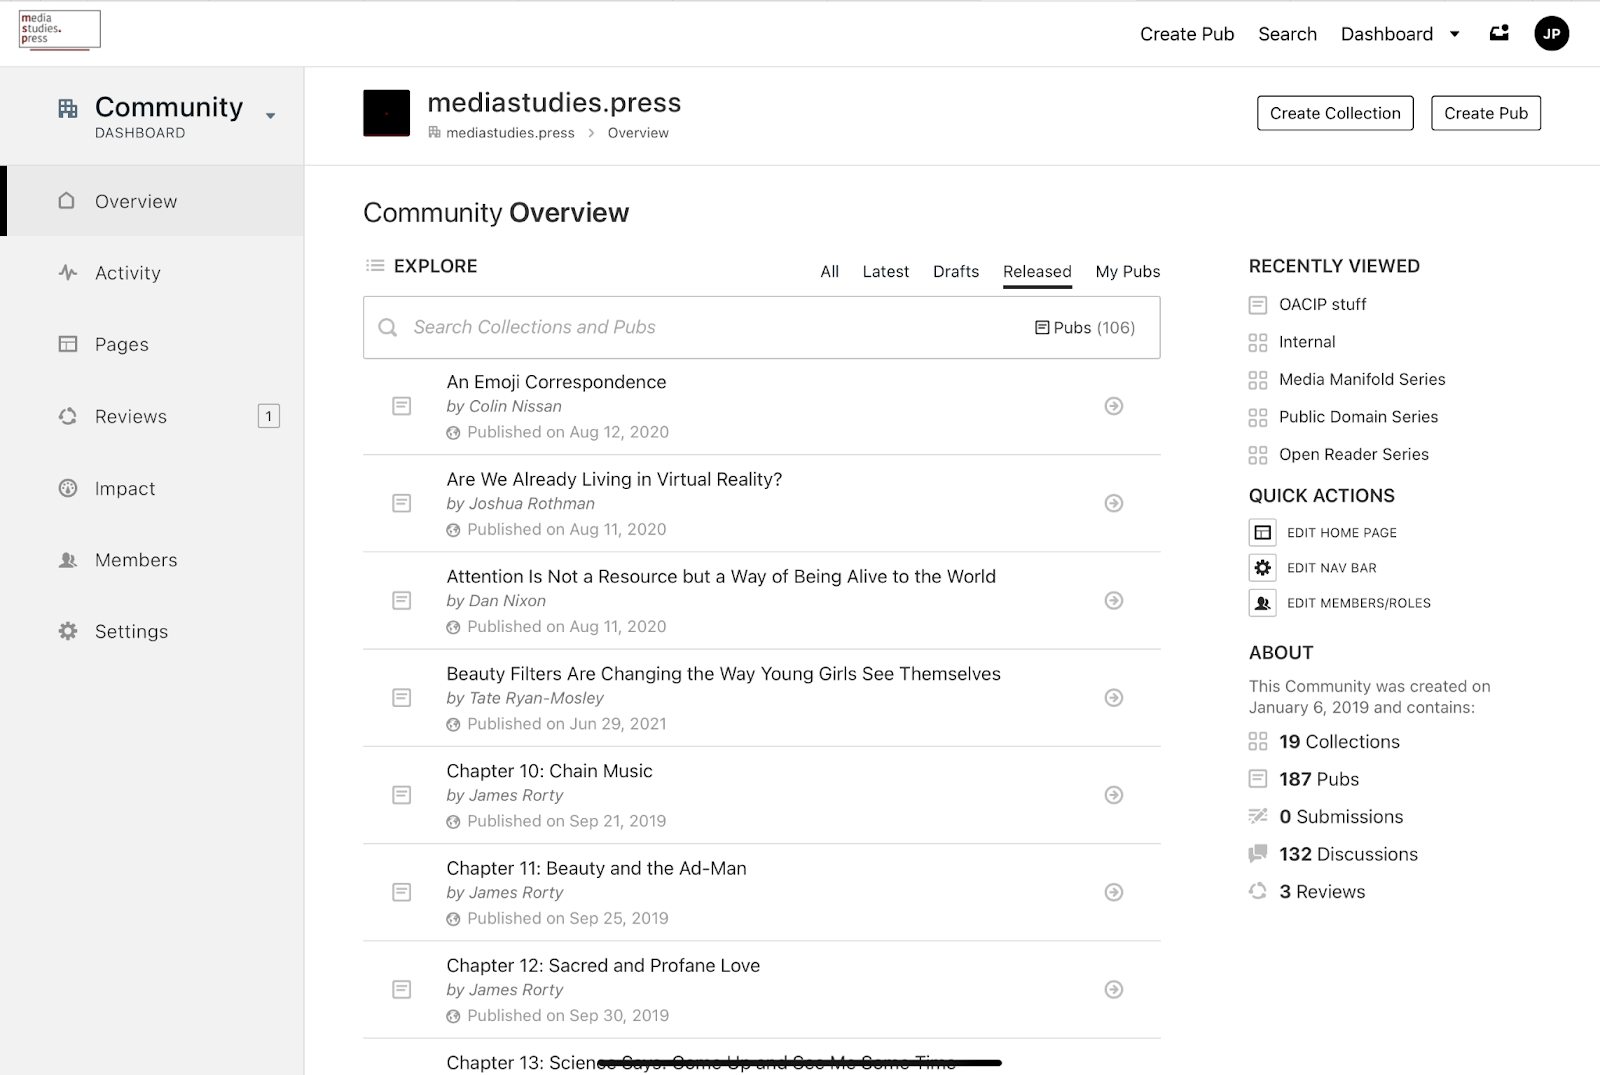Click the mediastudies.press black community avatar
1600x1075 pixels.
tap(386, 113)
